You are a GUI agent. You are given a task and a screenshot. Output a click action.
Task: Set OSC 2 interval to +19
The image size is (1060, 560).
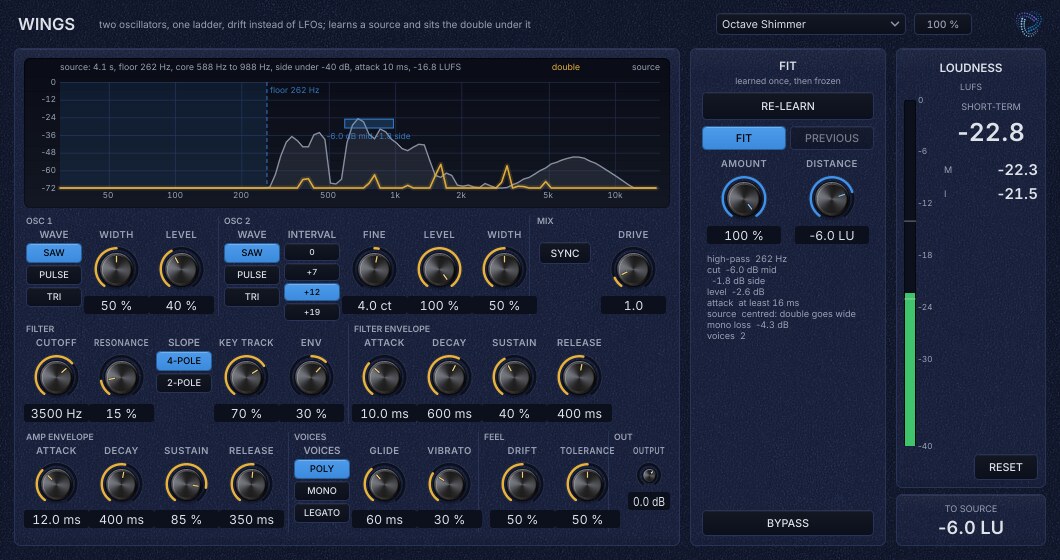[312, 312]
